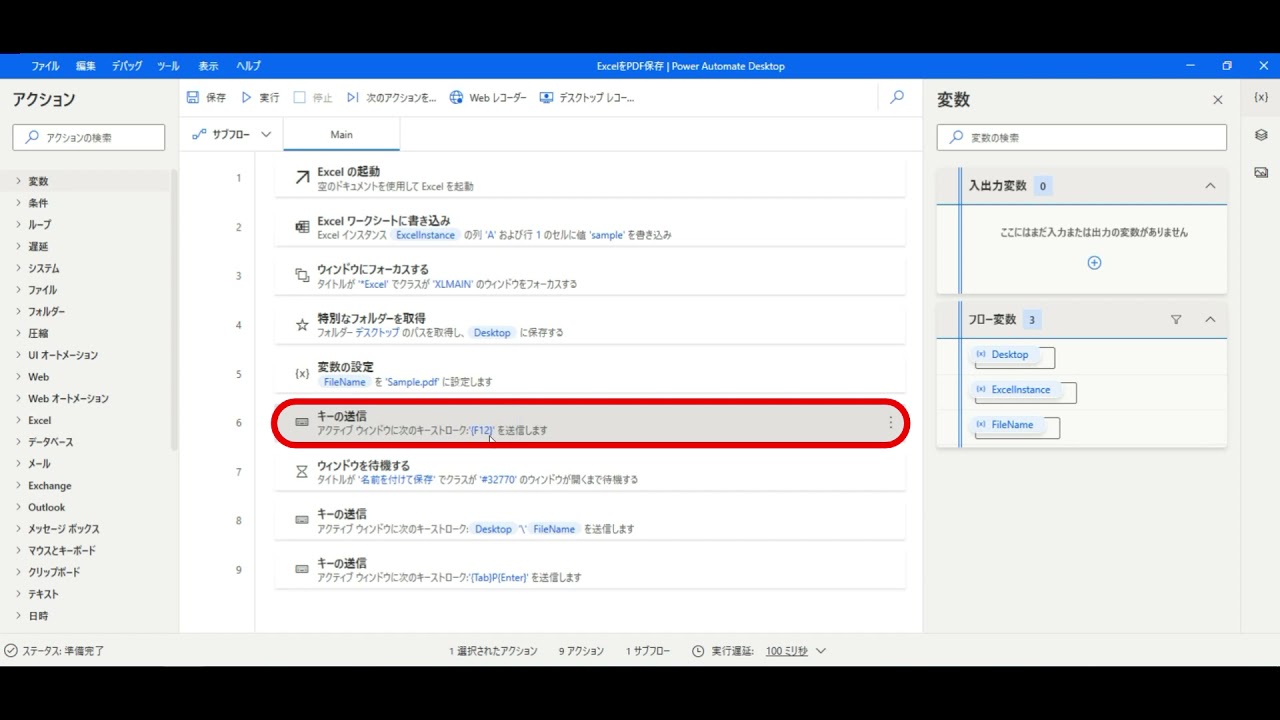The image size is (1280, 720).
Task: Click the 変数の検索 search field
Action: click(1082, 137)
